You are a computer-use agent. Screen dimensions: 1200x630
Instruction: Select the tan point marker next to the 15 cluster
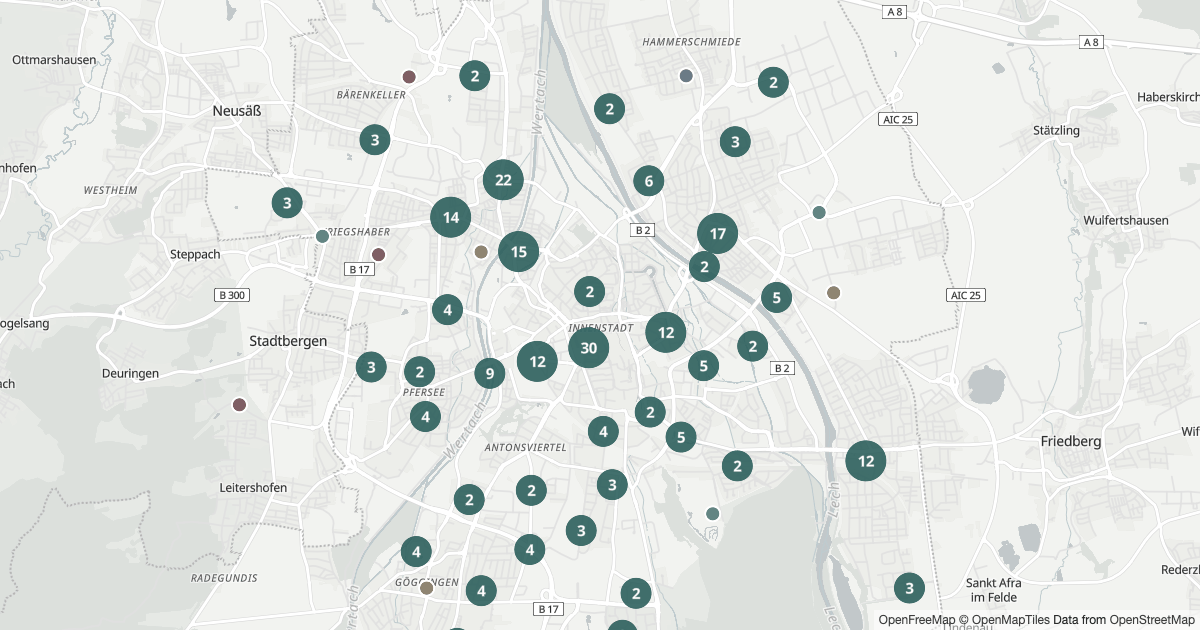tap(481, 252)
